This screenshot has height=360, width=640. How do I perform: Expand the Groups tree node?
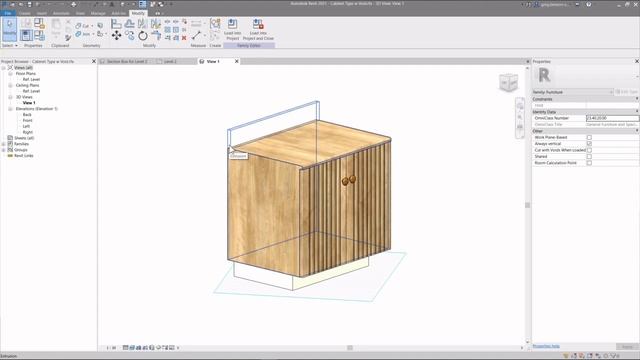tap(4, 150)
